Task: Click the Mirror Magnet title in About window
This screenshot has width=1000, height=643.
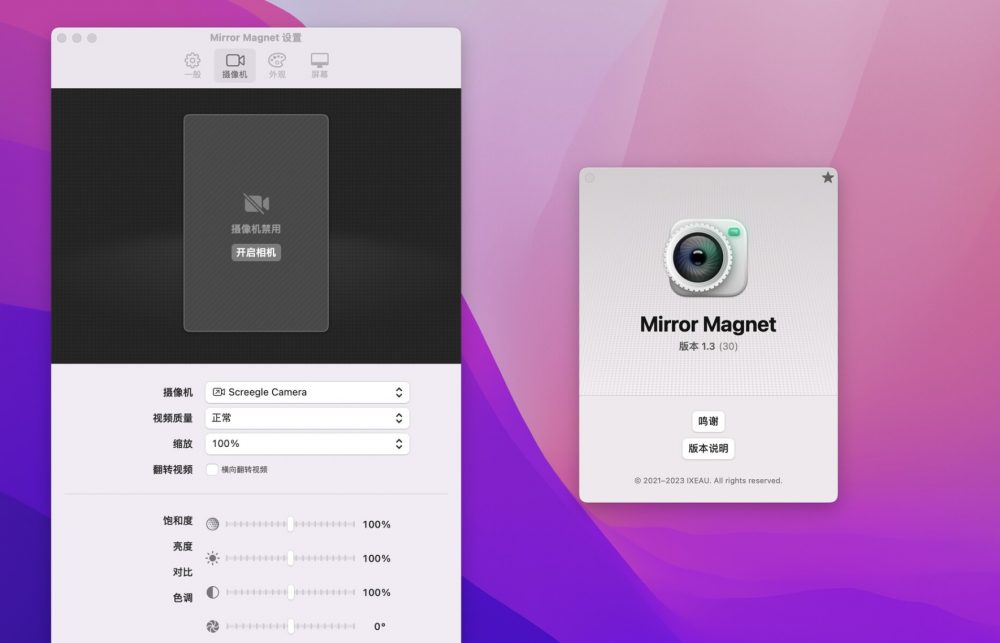Action: coord(708,324)
